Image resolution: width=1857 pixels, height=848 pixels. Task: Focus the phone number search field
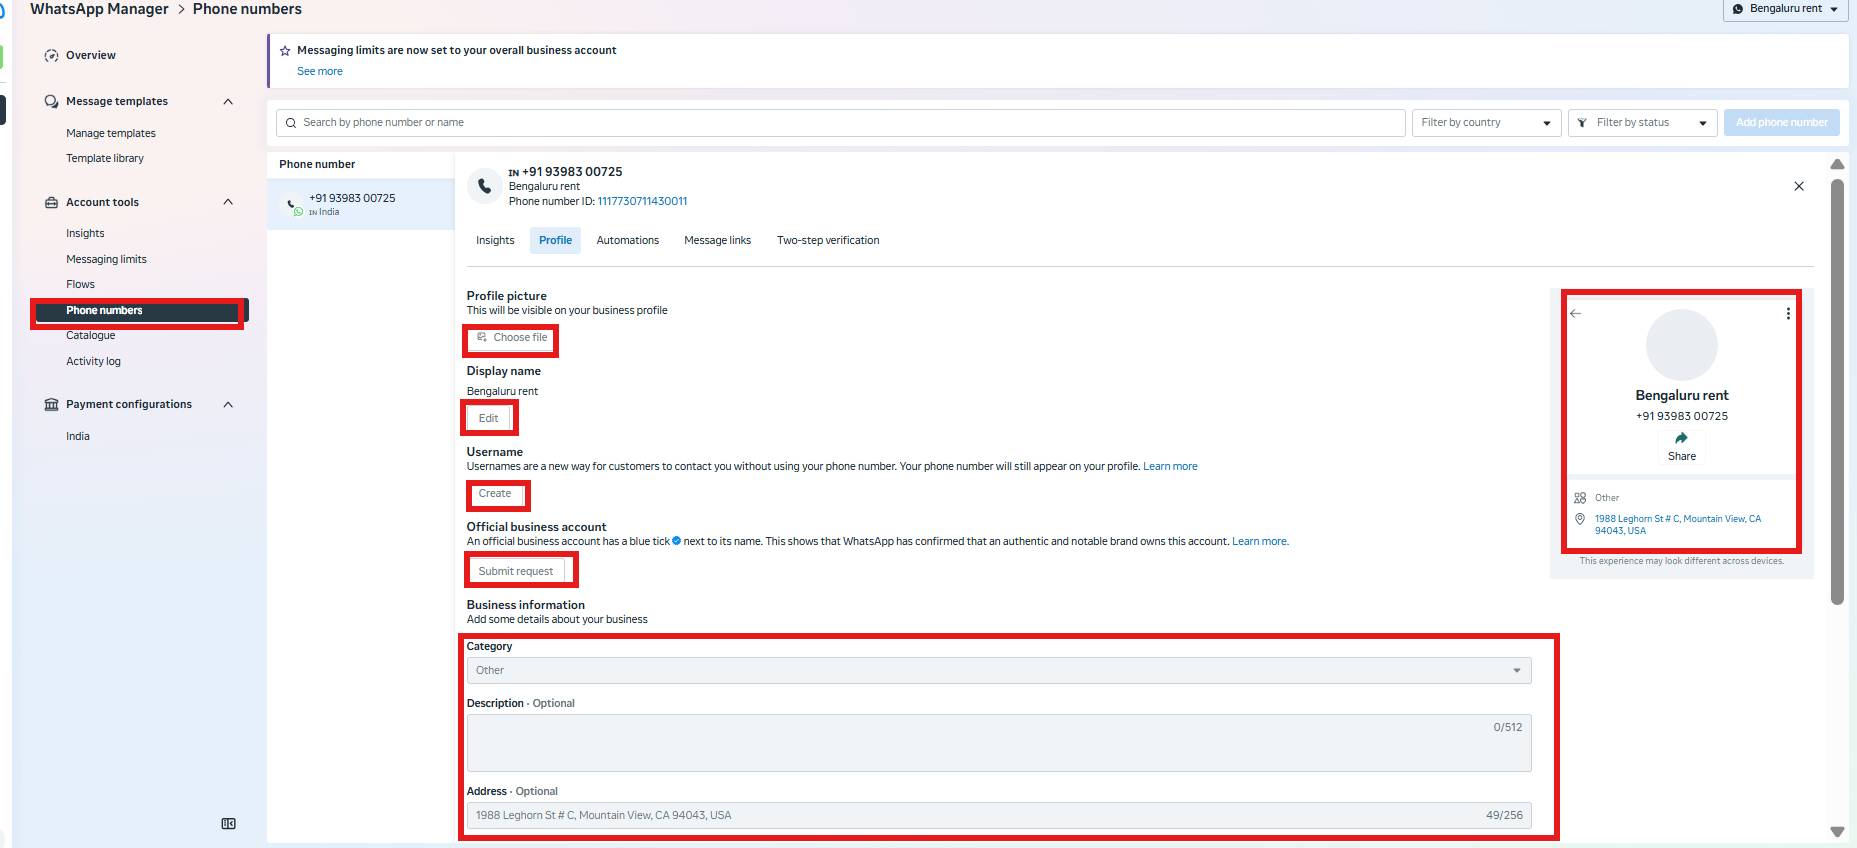tap(841, 123)
